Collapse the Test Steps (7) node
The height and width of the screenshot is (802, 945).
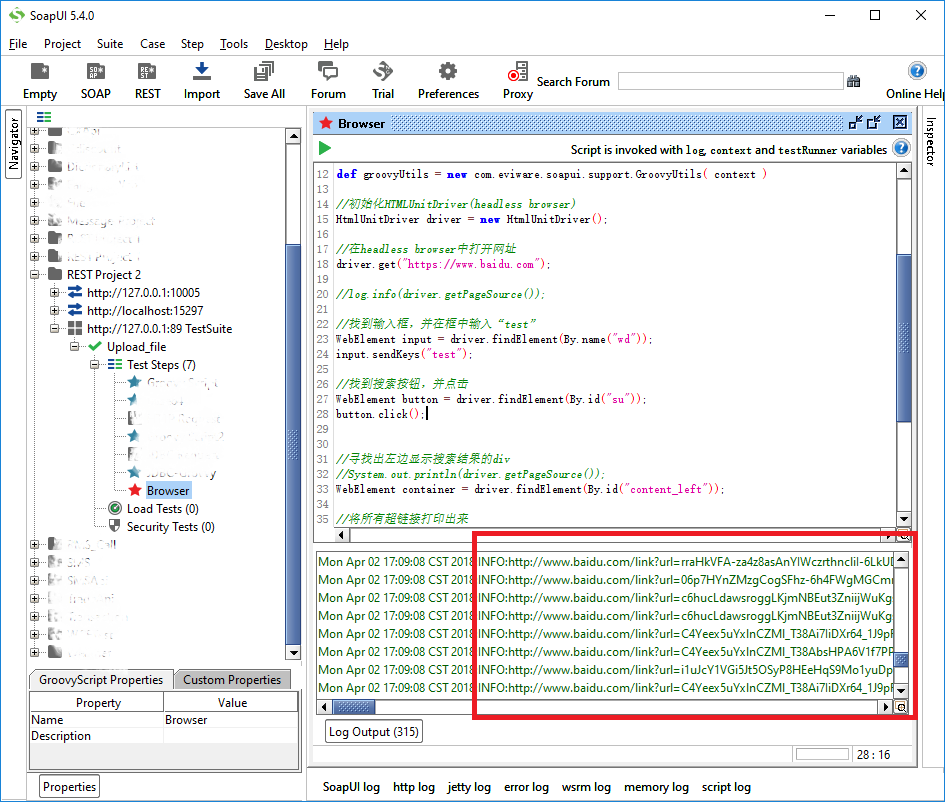tap(95, 365)
